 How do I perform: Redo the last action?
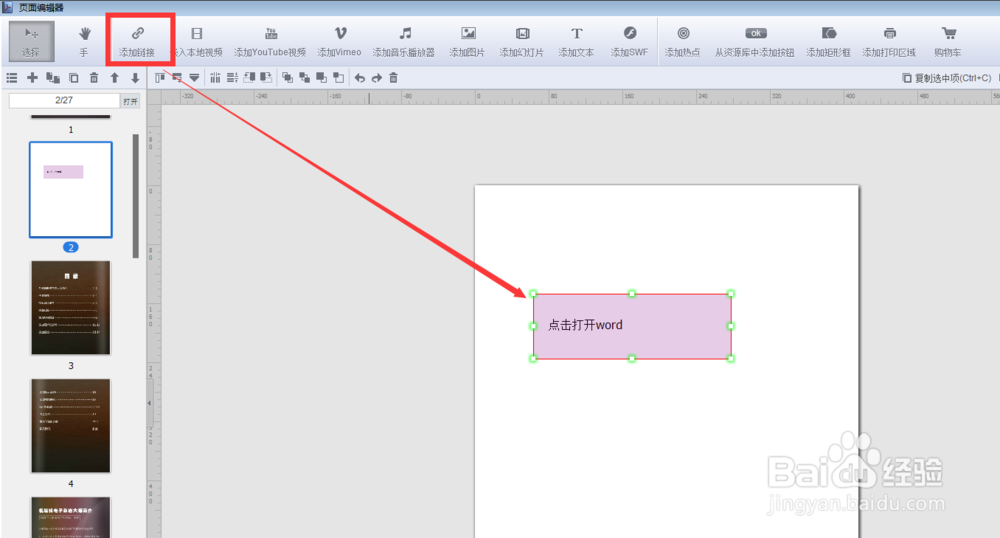[x=377, y=78]
